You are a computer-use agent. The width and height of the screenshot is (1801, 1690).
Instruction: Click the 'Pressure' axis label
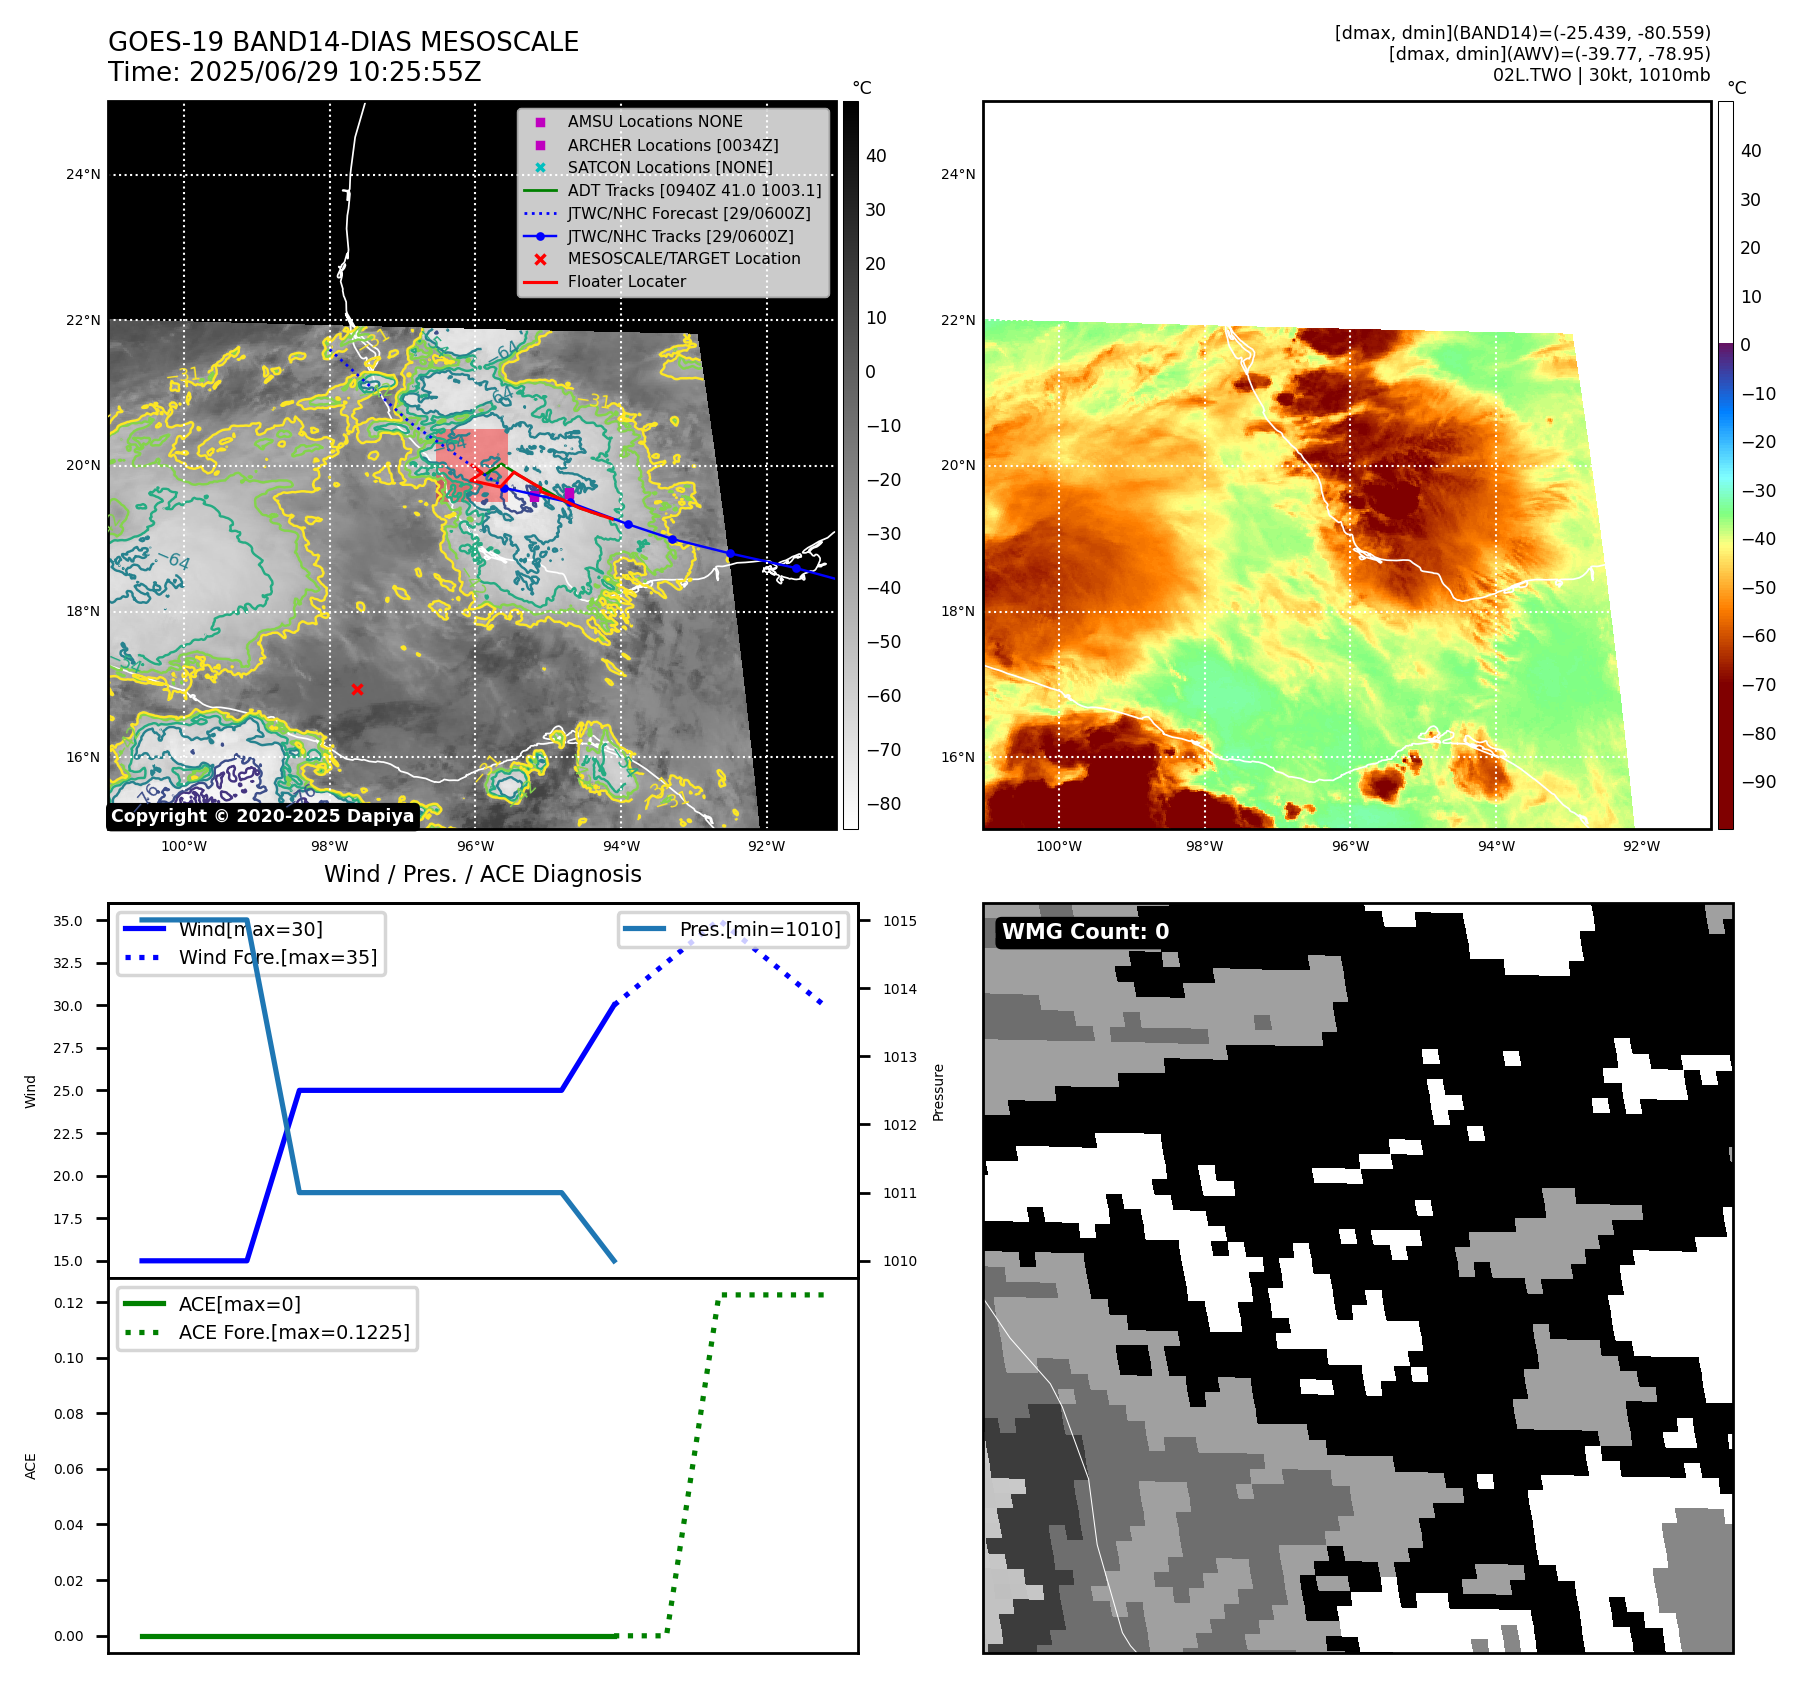(x=938, y=1092)
